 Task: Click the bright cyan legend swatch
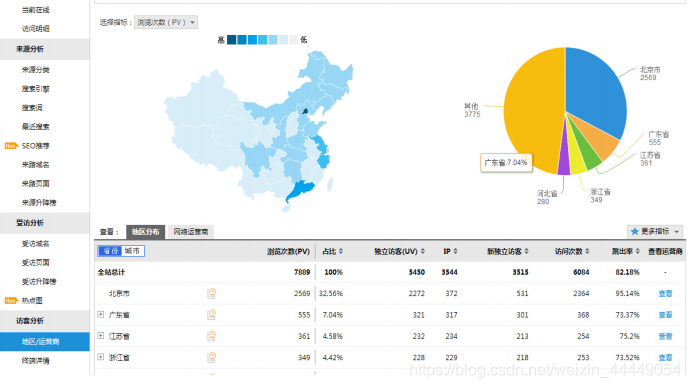tap(263, 40)
